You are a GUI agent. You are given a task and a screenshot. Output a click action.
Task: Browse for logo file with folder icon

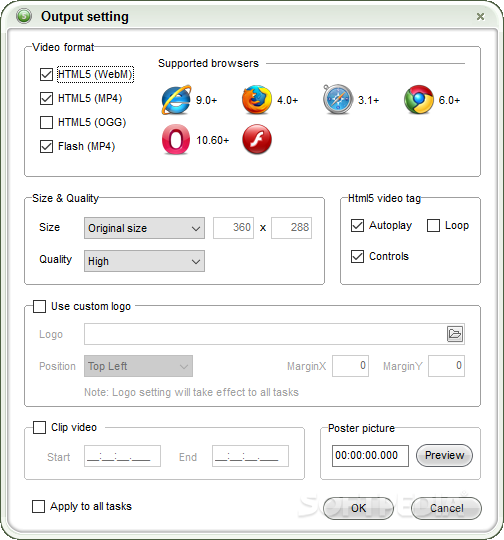[x=455, y=334]
